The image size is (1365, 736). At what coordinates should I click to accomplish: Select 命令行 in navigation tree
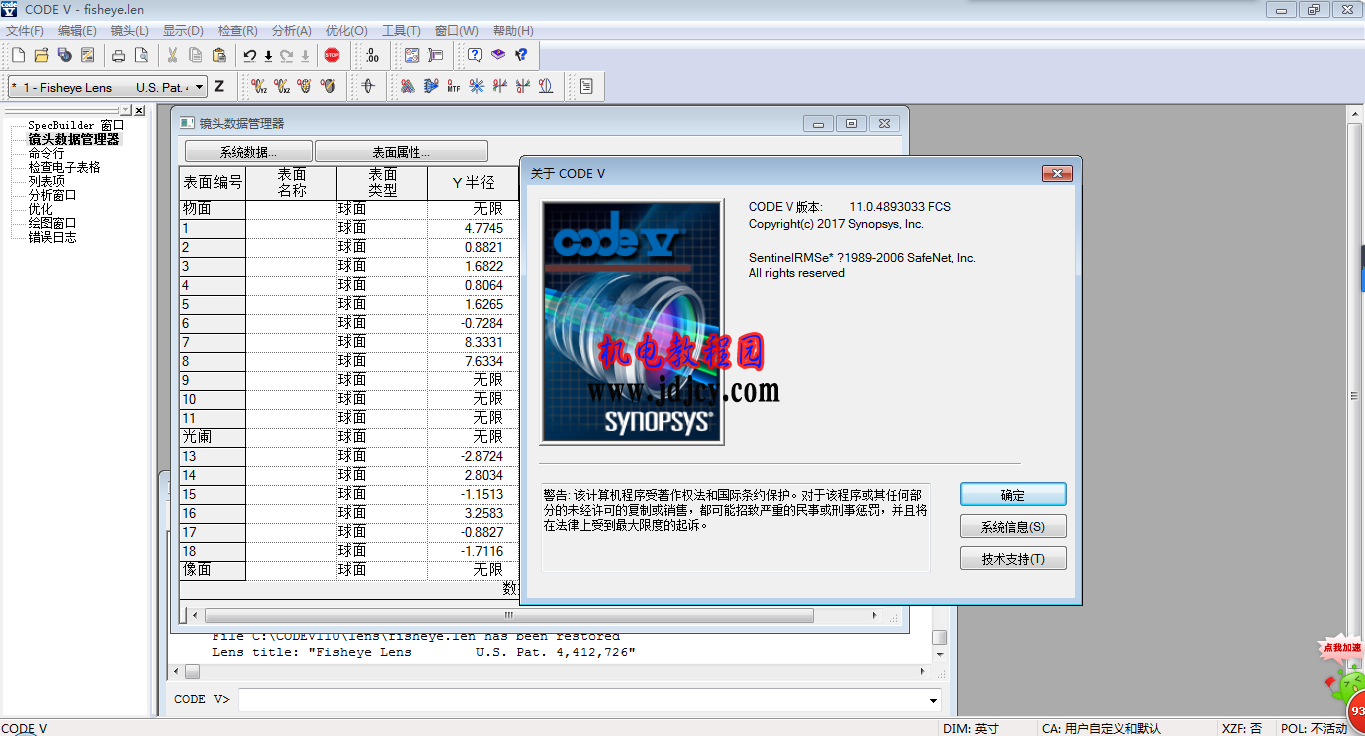click(x=46, y=153)
